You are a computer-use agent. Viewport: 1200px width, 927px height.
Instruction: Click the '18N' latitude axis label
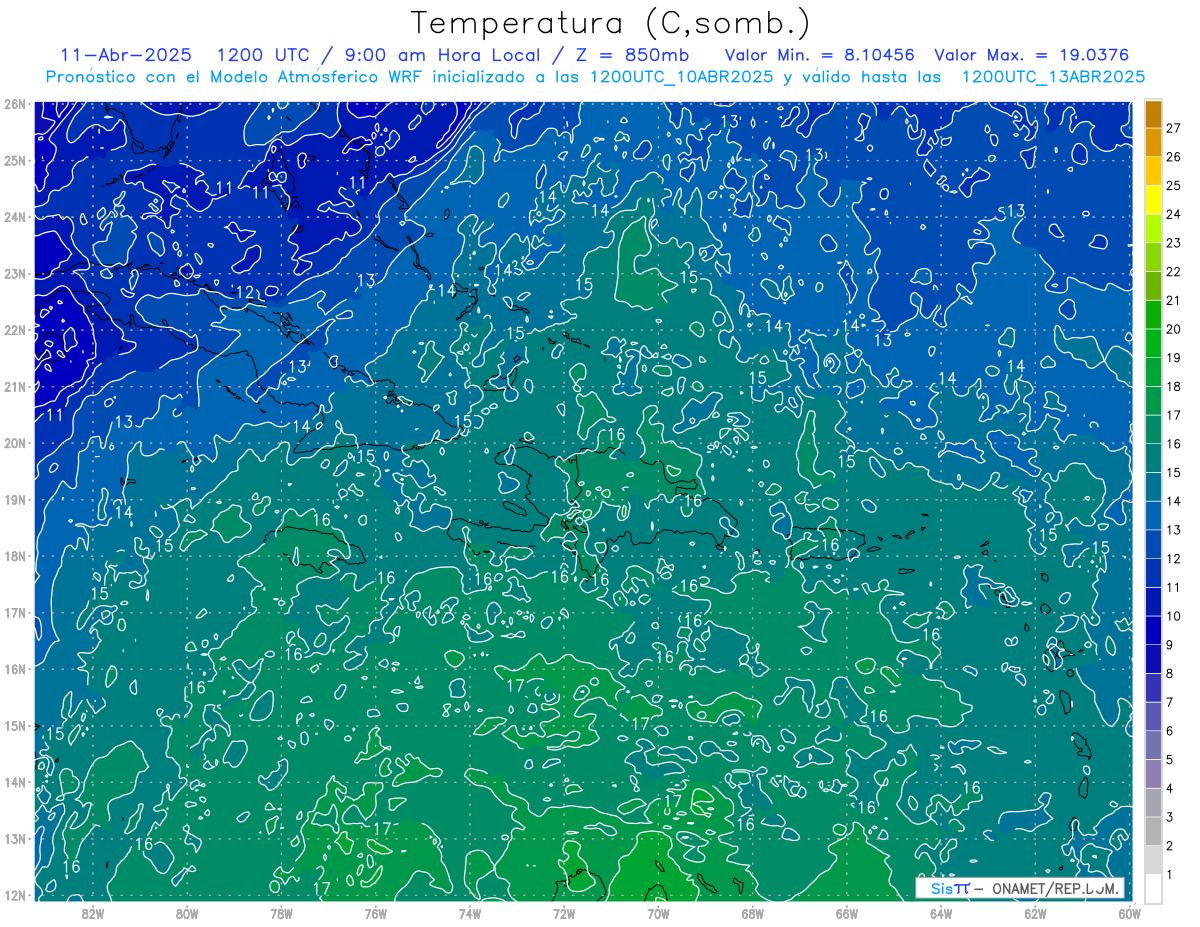(x=13, y=556)
